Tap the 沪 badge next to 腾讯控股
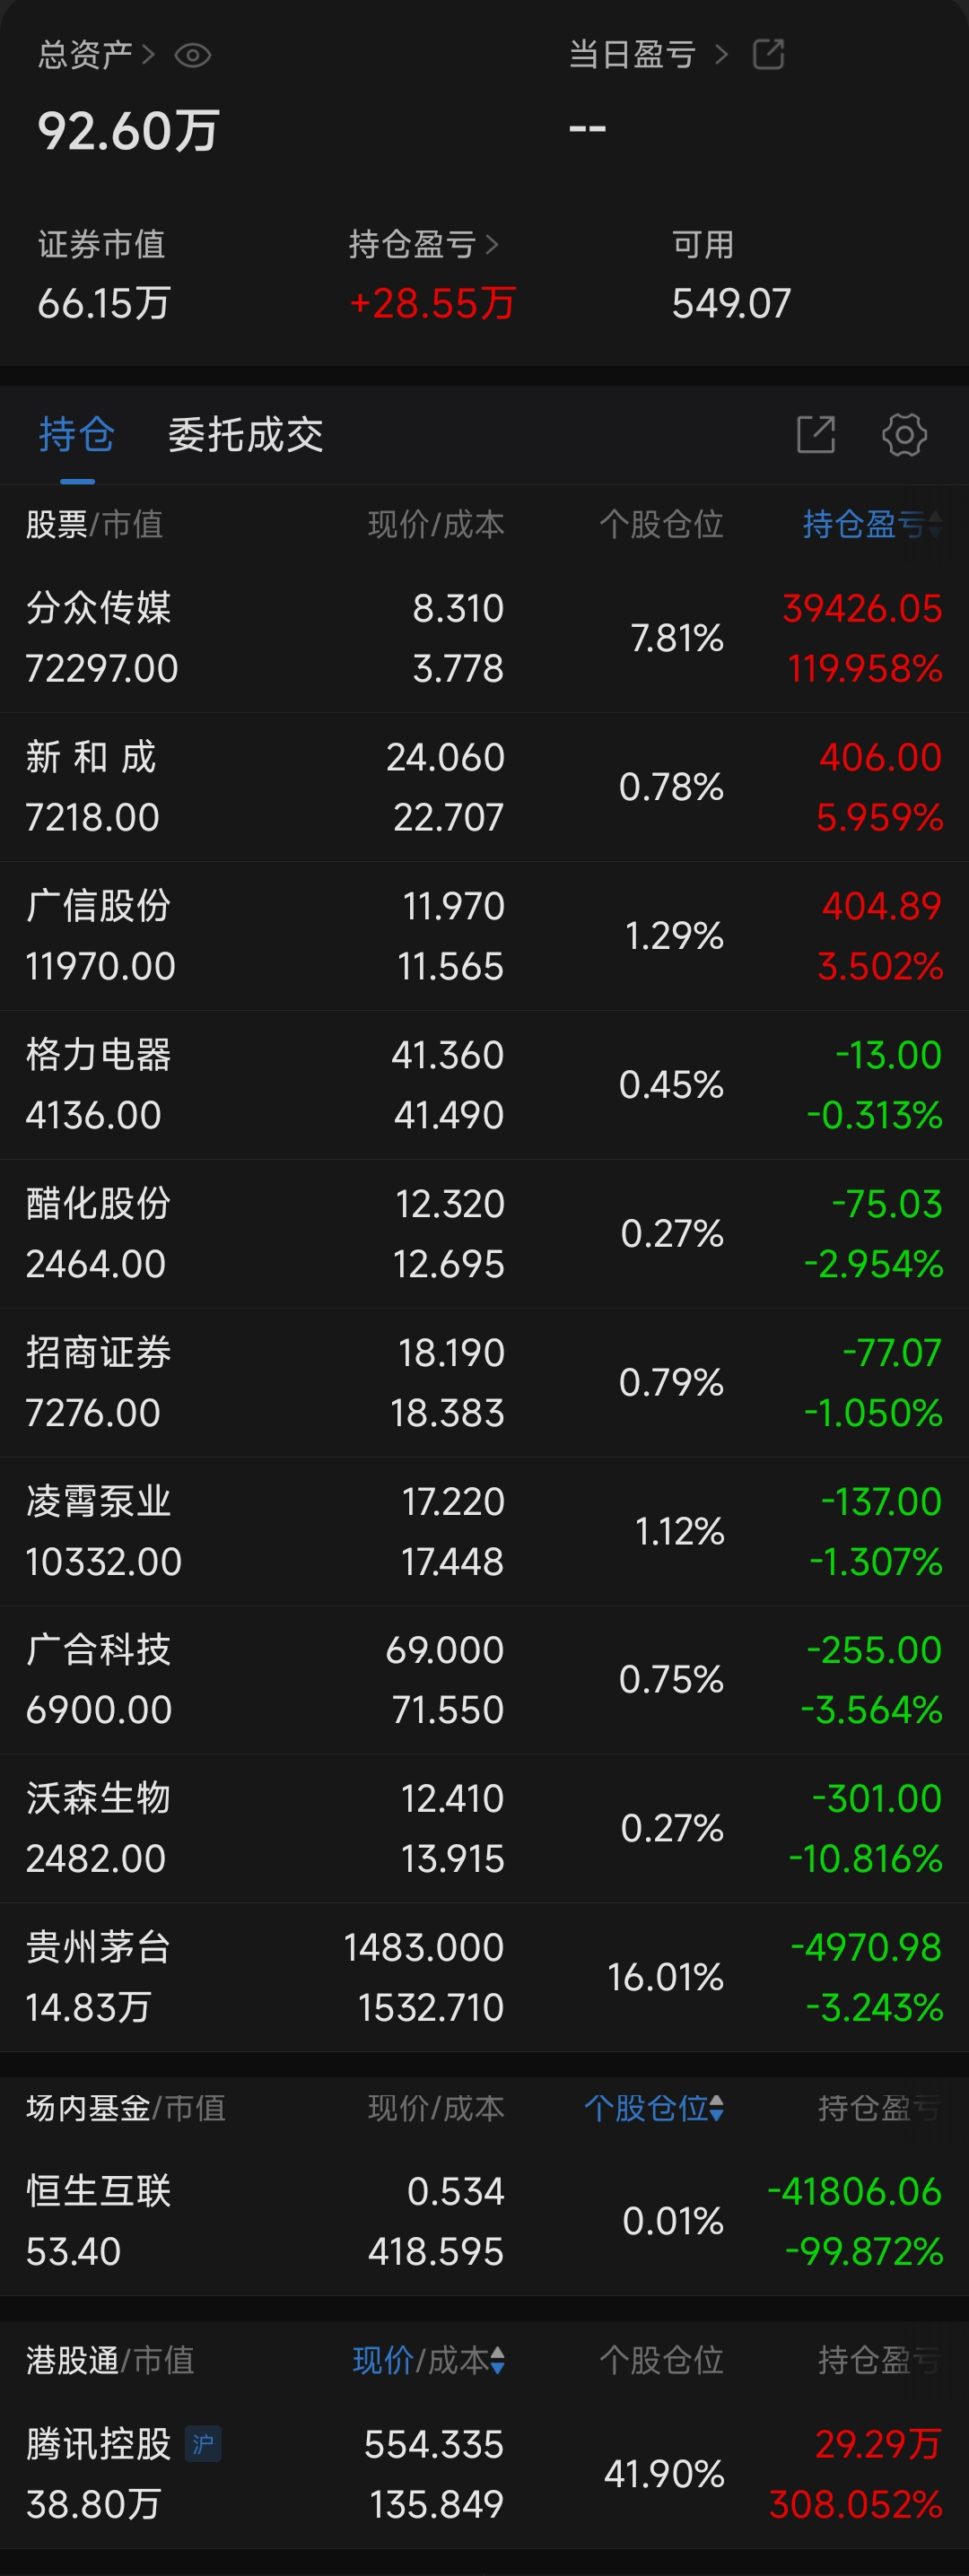 click(203, 2444)
